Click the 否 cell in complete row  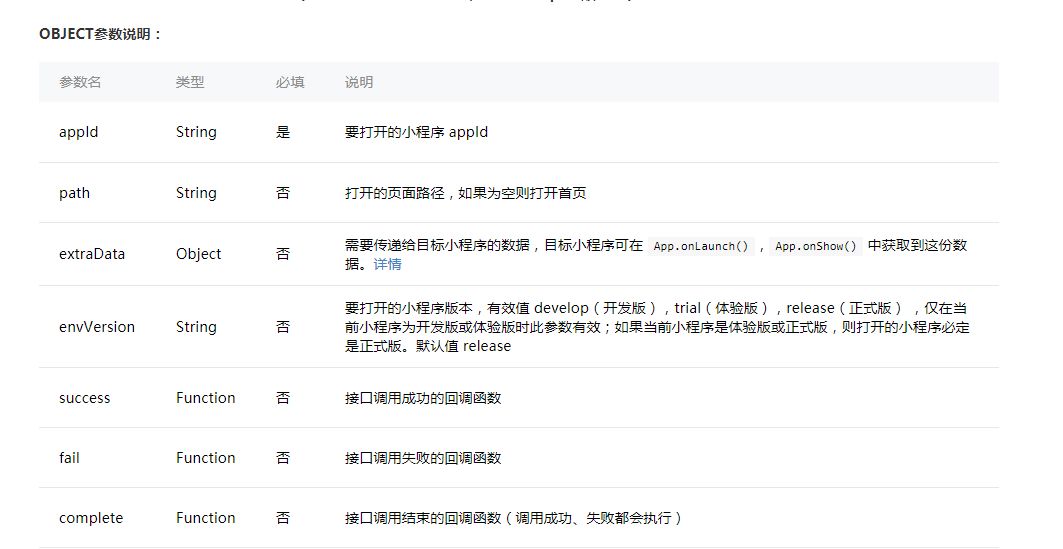tap(283, 518)
